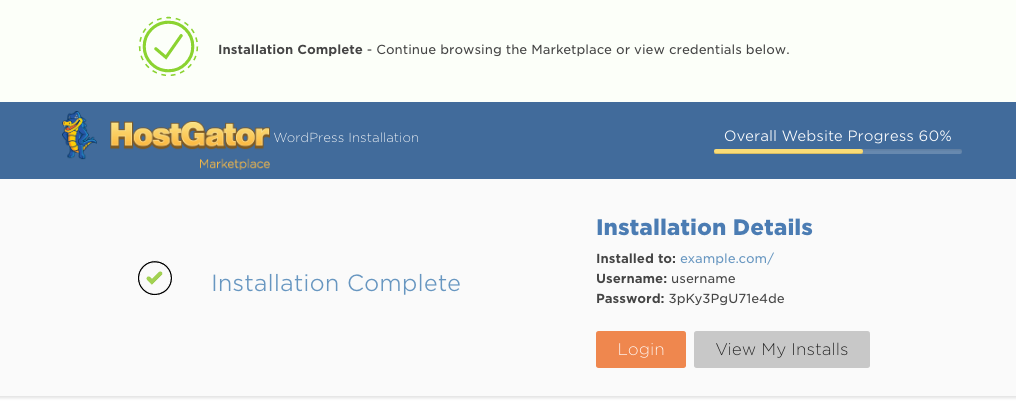The width and height of the screenshot is (1016, 407).
Task: Click the yellow filled portion of progress bar
Action: point(789,152)
